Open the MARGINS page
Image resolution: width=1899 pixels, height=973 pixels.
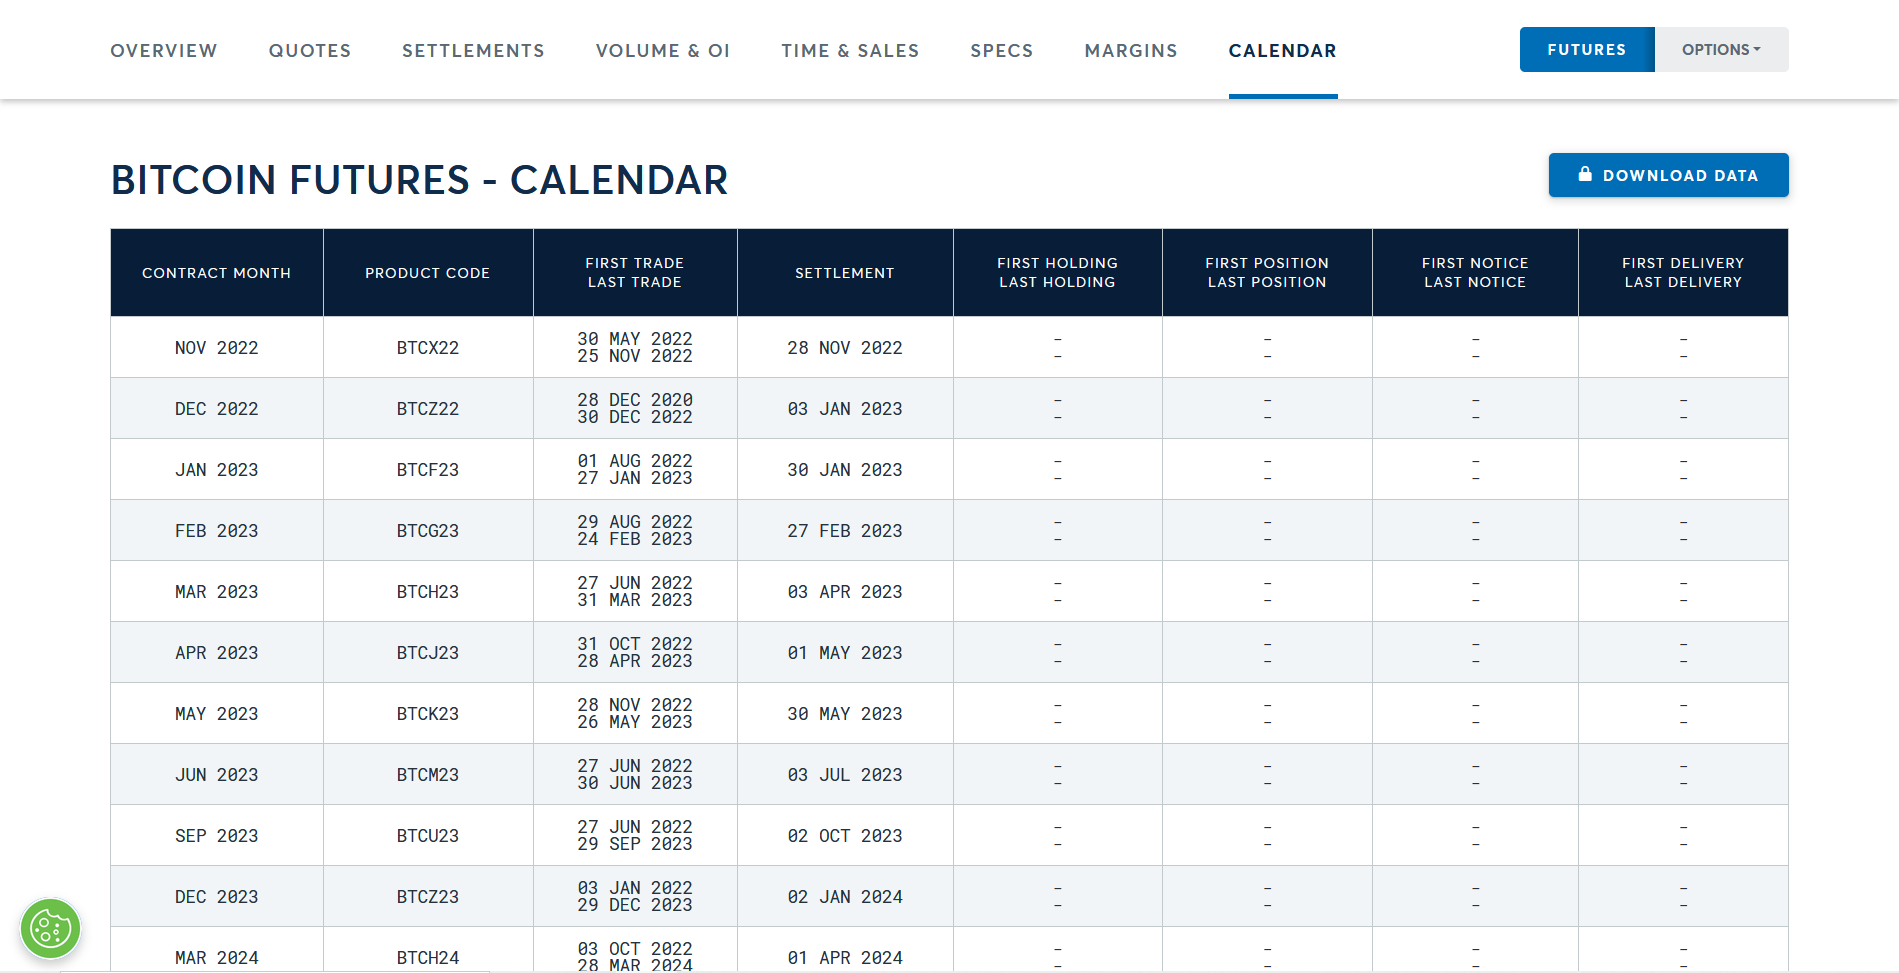[x=1130, y=50]
